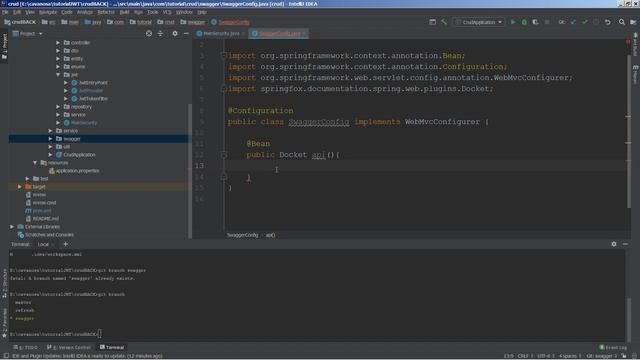The width and height of the screenshot is (640, 360).
Task: Start debugging with the bug icon
Action: tap(524, 22)
